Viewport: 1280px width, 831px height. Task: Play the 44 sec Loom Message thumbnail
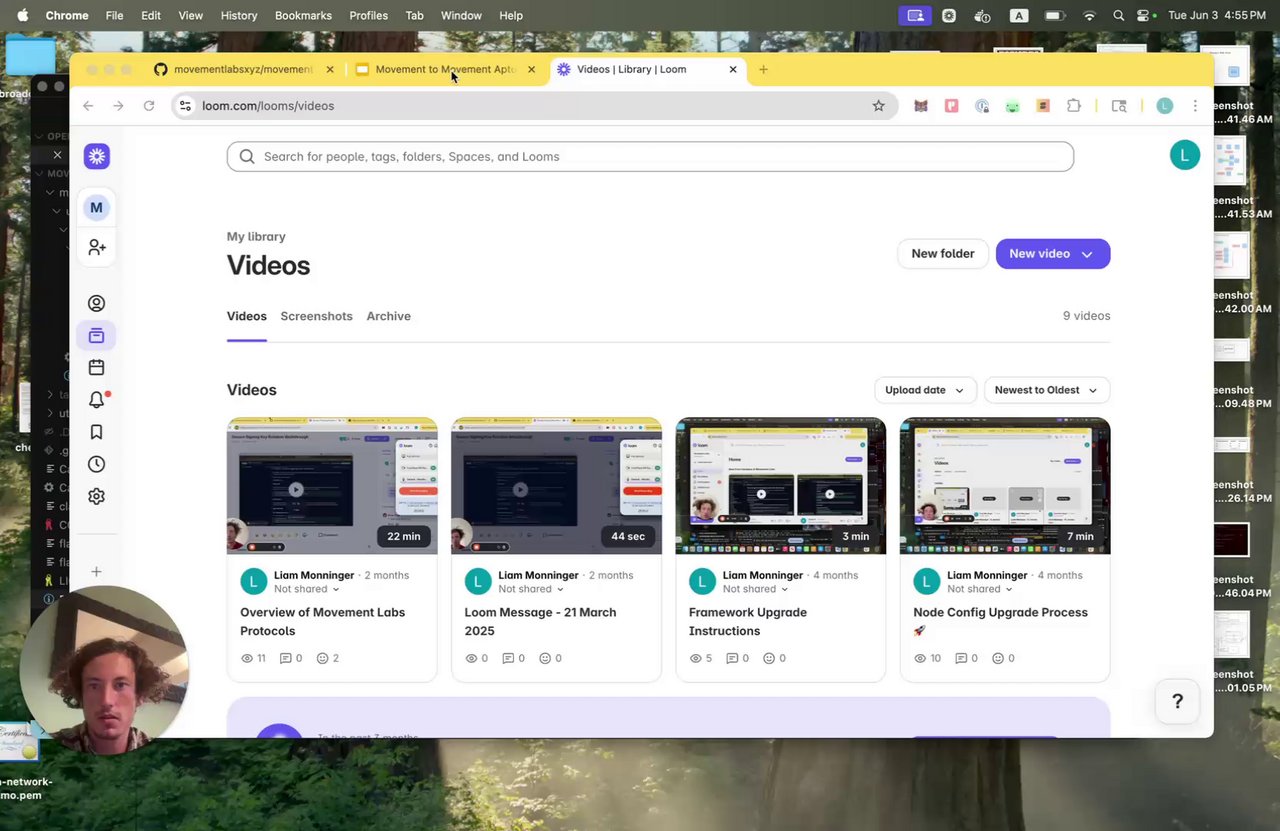(x=556, y=486)
